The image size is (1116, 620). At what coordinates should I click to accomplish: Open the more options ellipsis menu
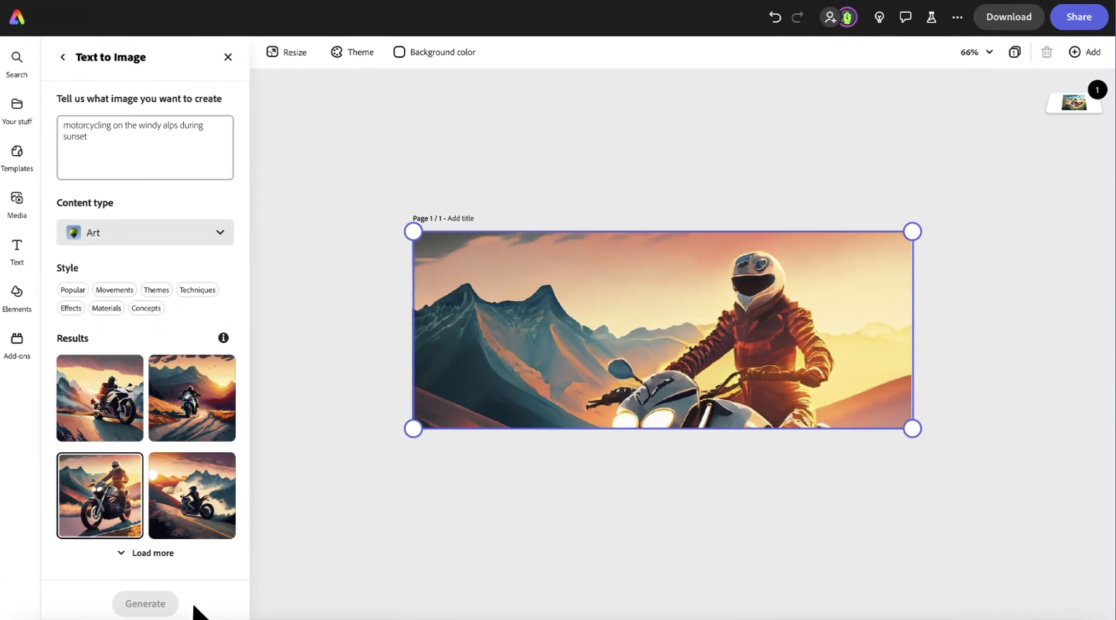click(x=957, y=17)
